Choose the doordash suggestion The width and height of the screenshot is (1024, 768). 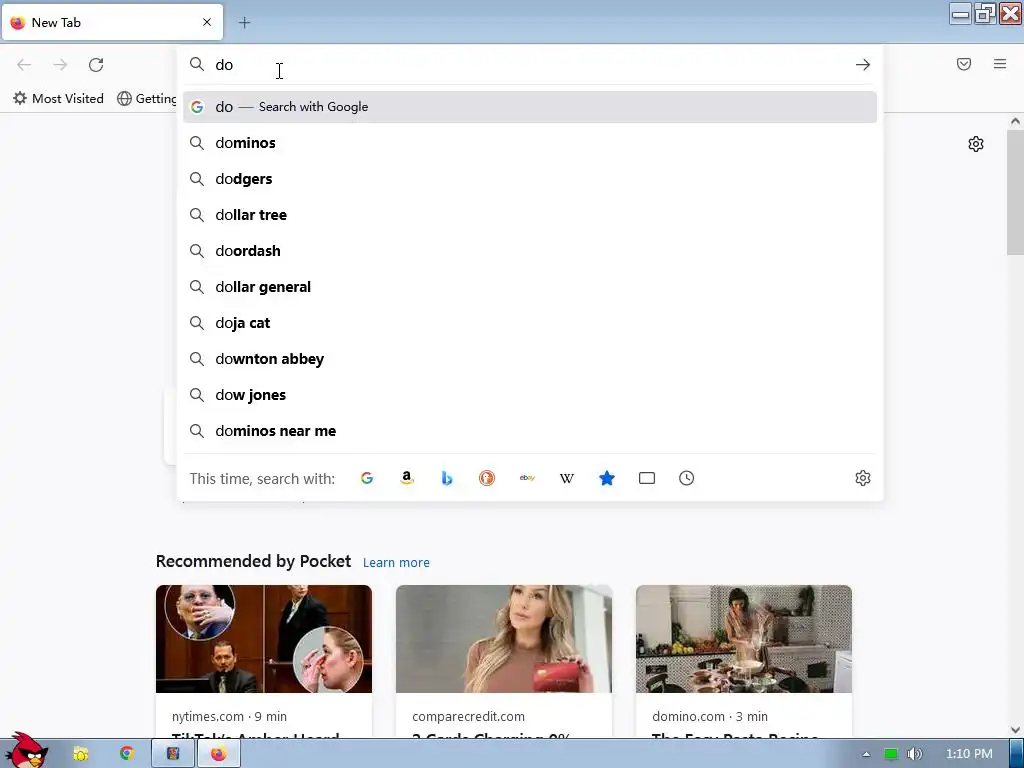pos(530,251)
